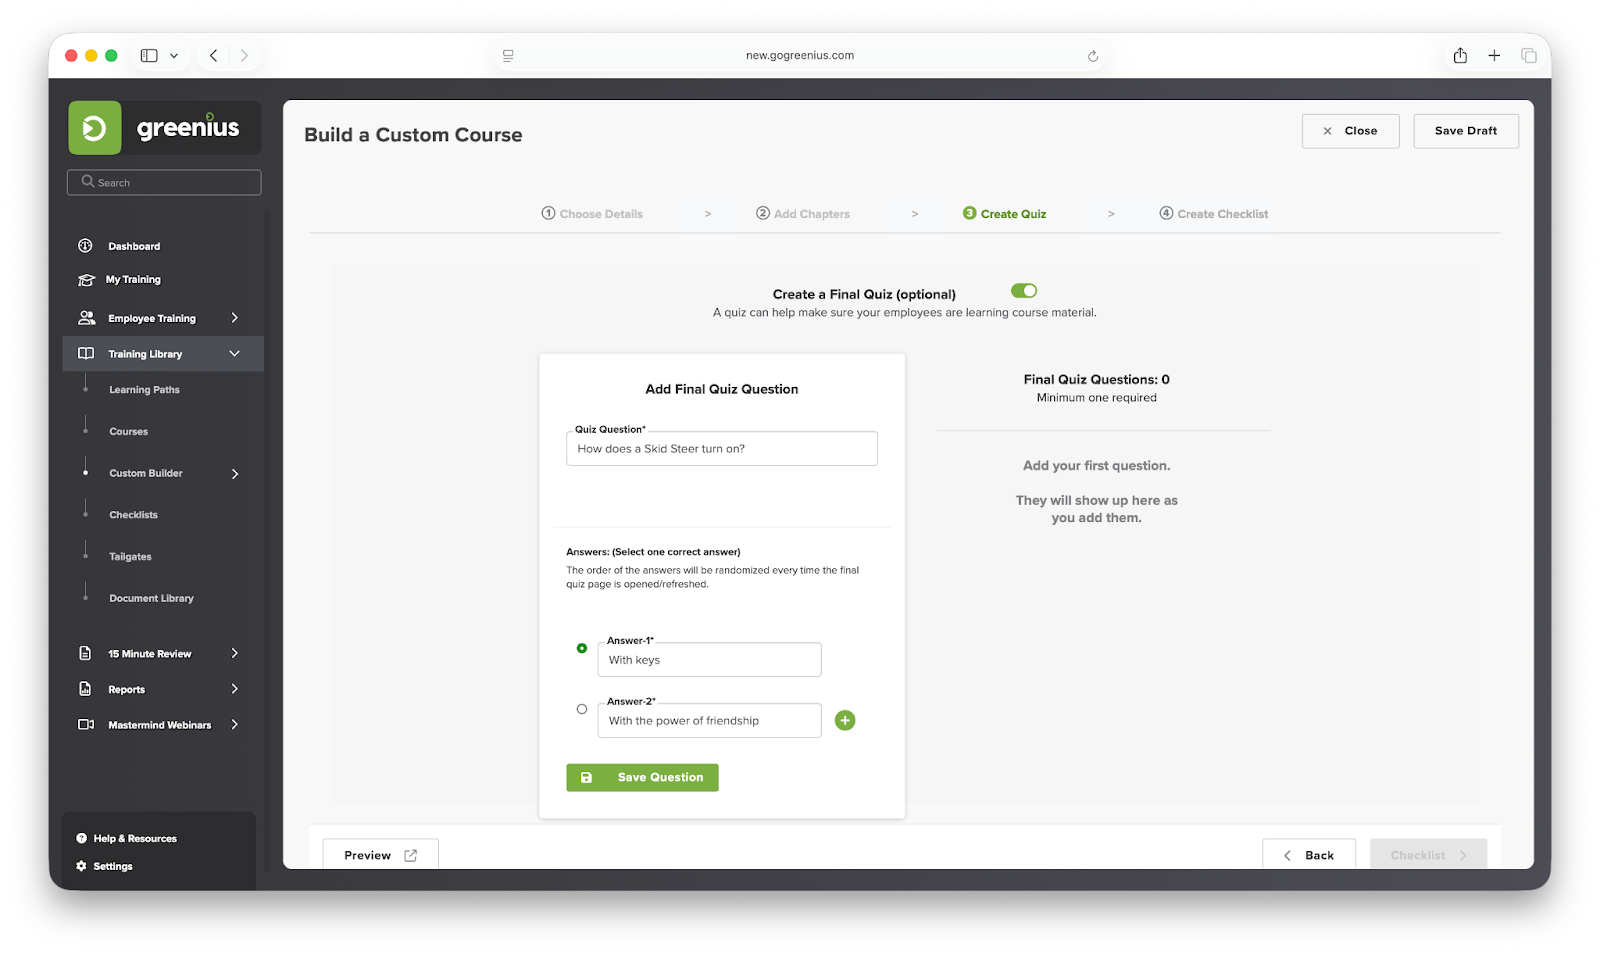Click the Training Library book icon
Screen dimensions: 1600x955
(86, 354)
